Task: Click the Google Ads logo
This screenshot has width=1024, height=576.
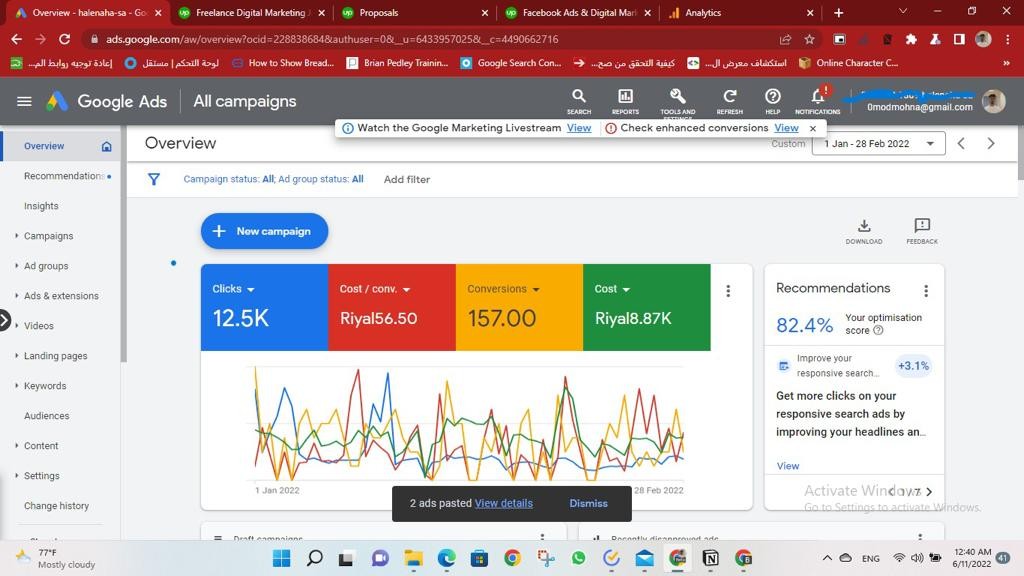Action: 57,101
